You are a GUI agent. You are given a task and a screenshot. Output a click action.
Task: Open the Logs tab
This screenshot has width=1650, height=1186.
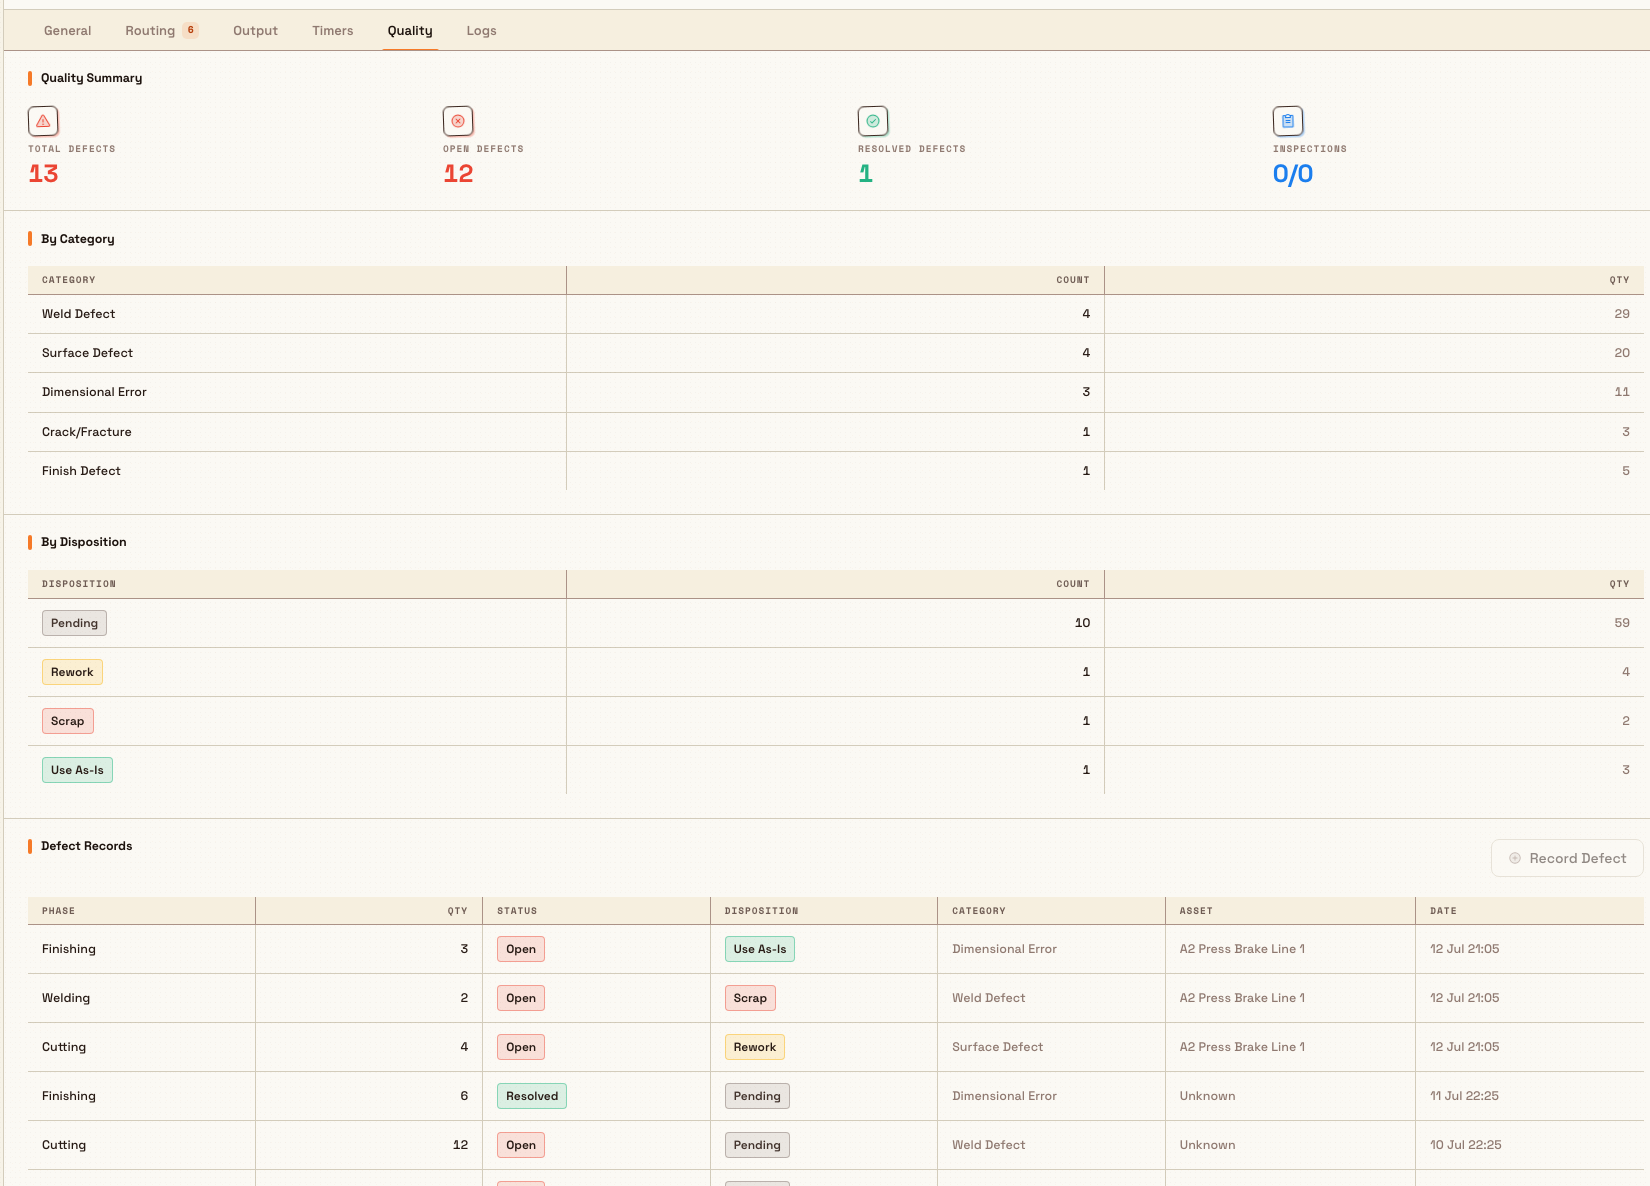481,31
